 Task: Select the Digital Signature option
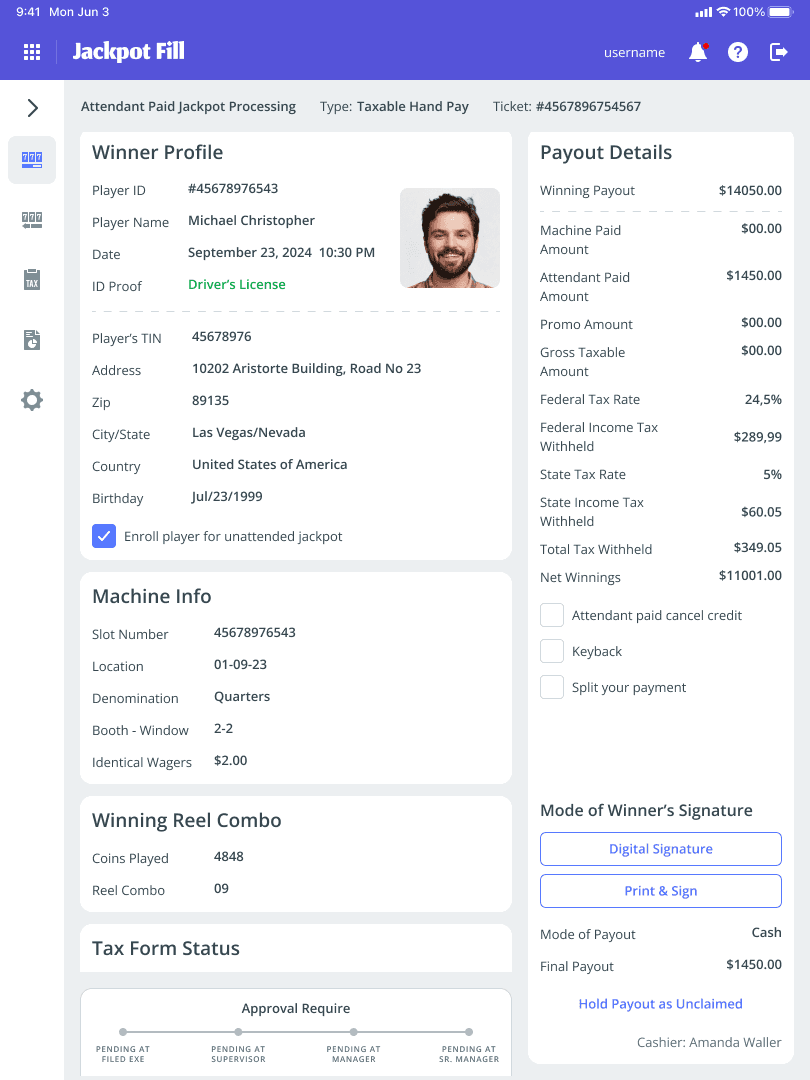660,848
